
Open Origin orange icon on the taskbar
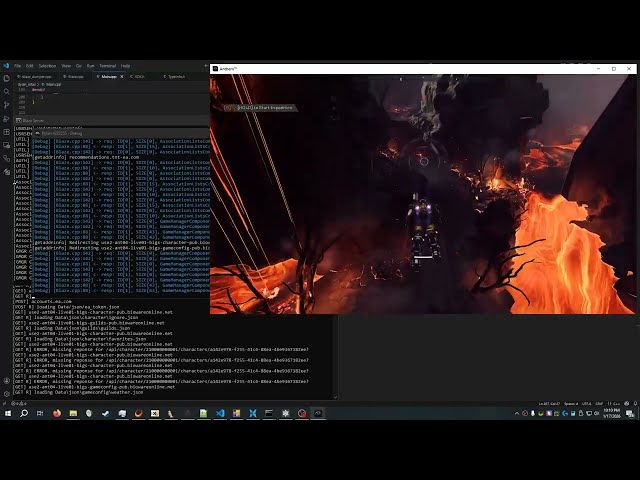(x=138, y=413)
